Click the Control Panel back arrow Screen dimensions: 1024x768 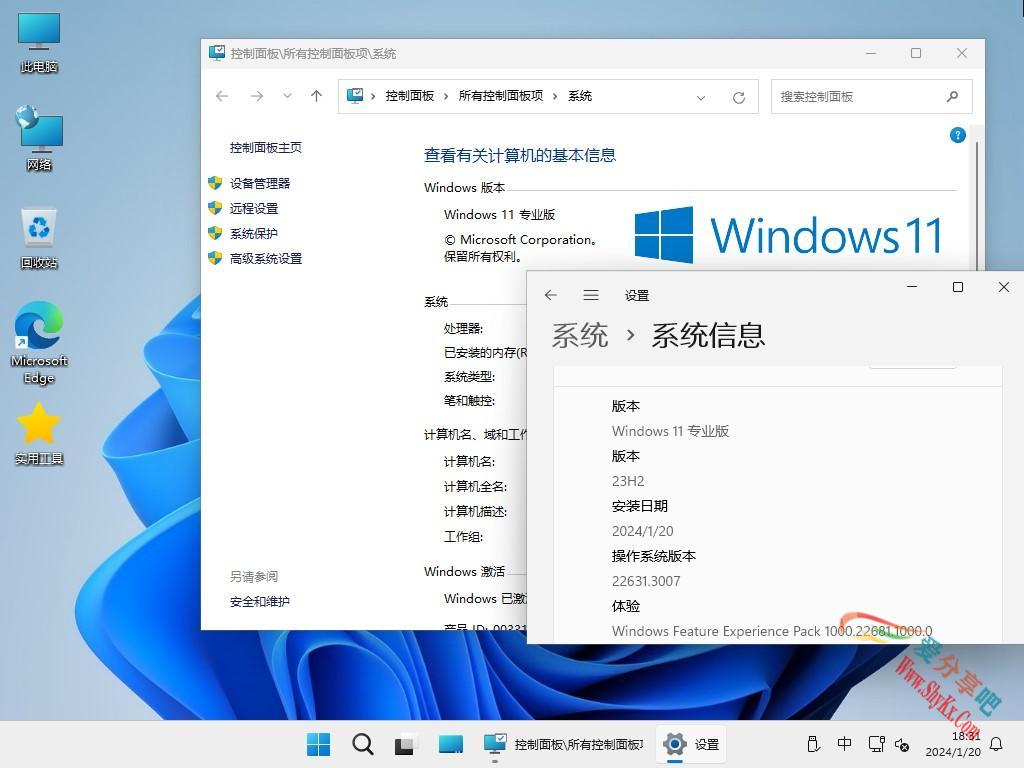pos(222,97)
